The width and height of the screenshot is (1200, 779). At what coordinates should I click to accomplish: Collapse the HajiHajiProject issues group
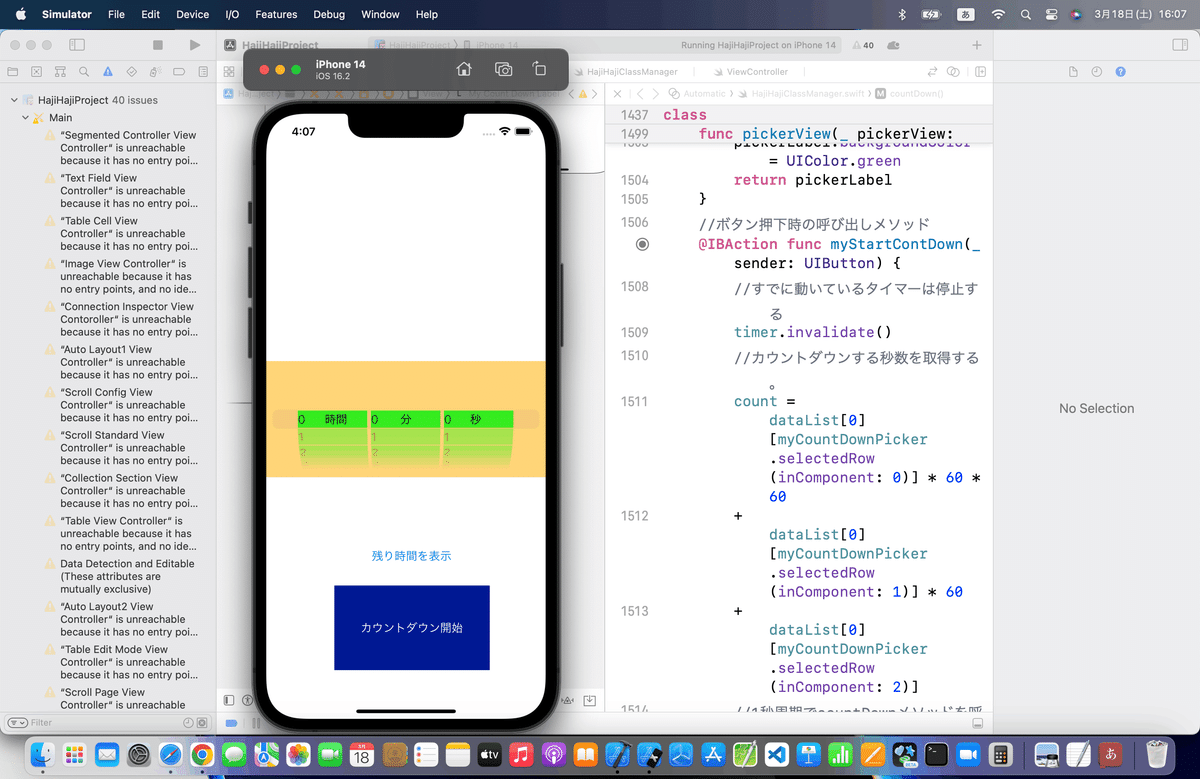click(14, 100)
